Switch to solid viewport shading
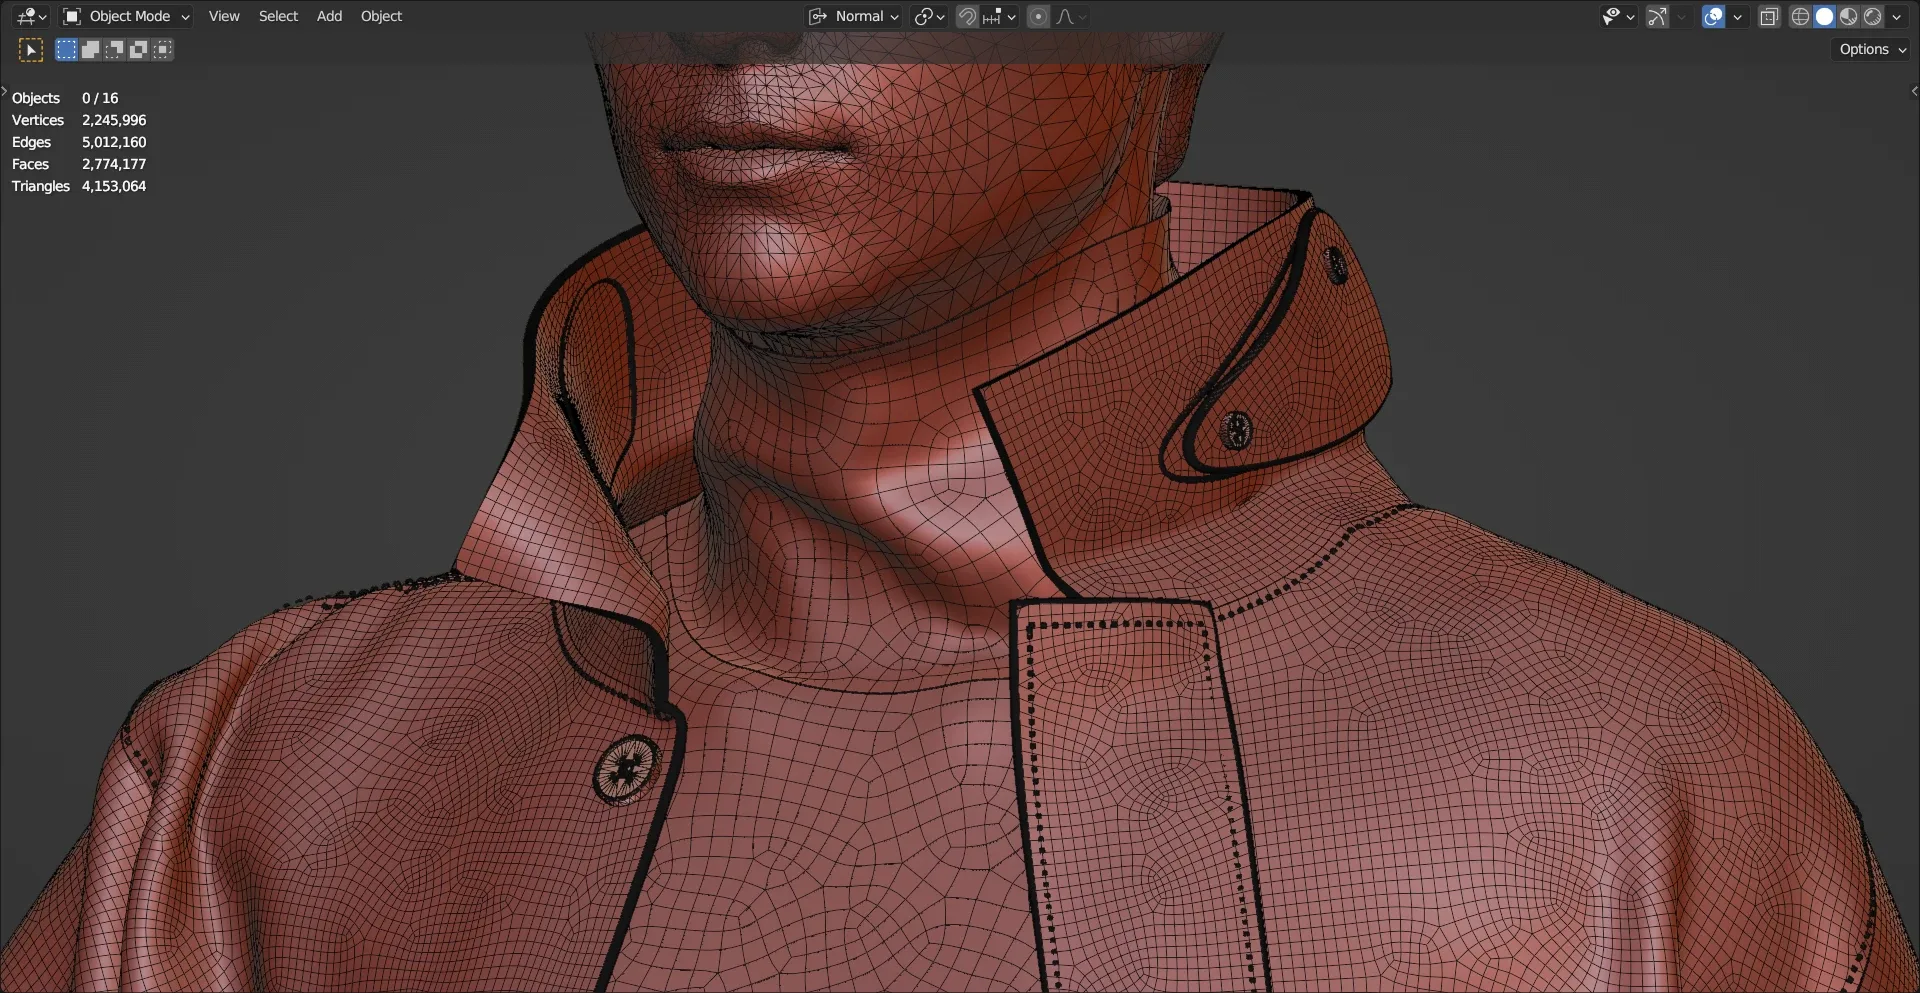 [1824, 16]
